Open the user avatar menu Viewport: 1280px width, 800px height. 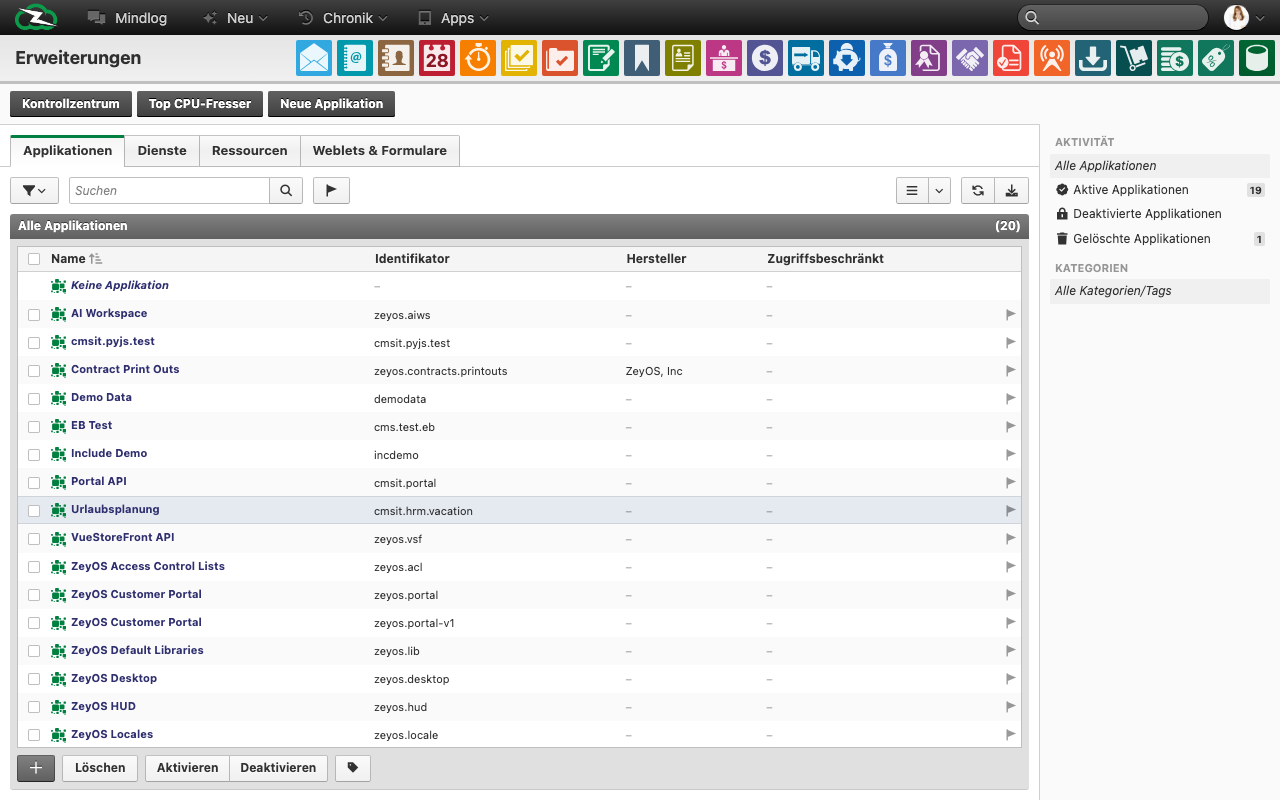[1246, 17]
